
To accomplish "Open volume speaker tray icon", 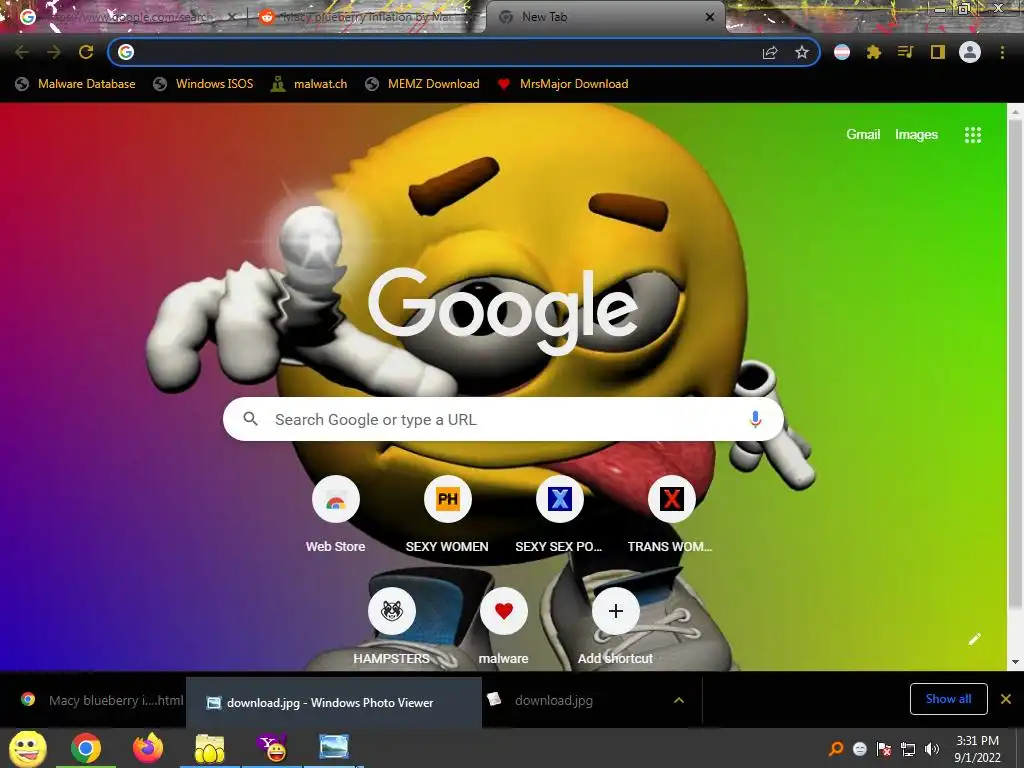I will (931, 748).
